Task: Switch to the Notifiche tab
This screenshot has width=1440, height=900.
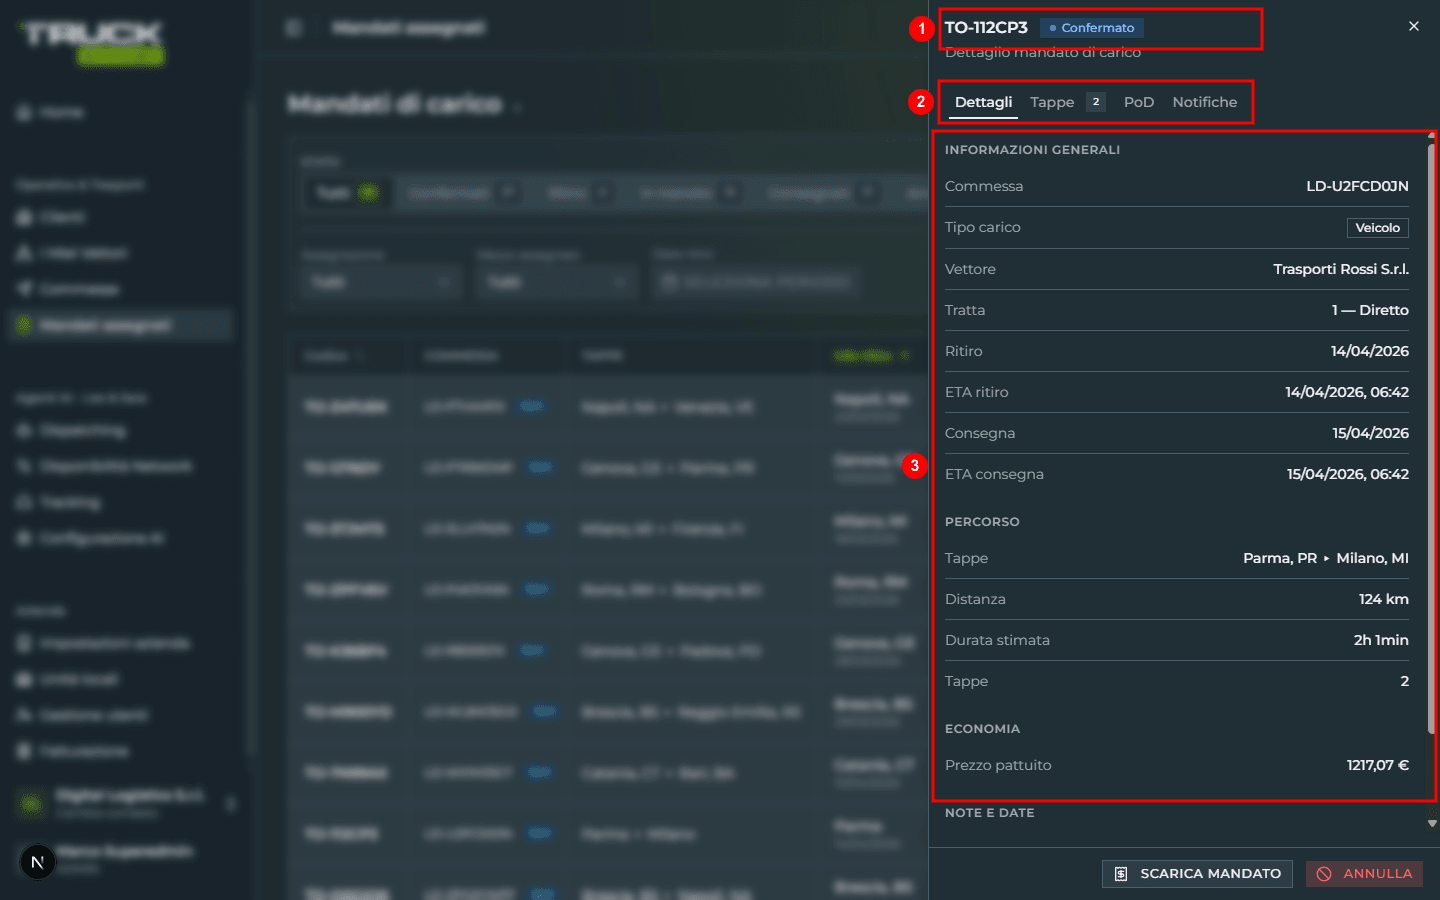Action: [1204, 102]
